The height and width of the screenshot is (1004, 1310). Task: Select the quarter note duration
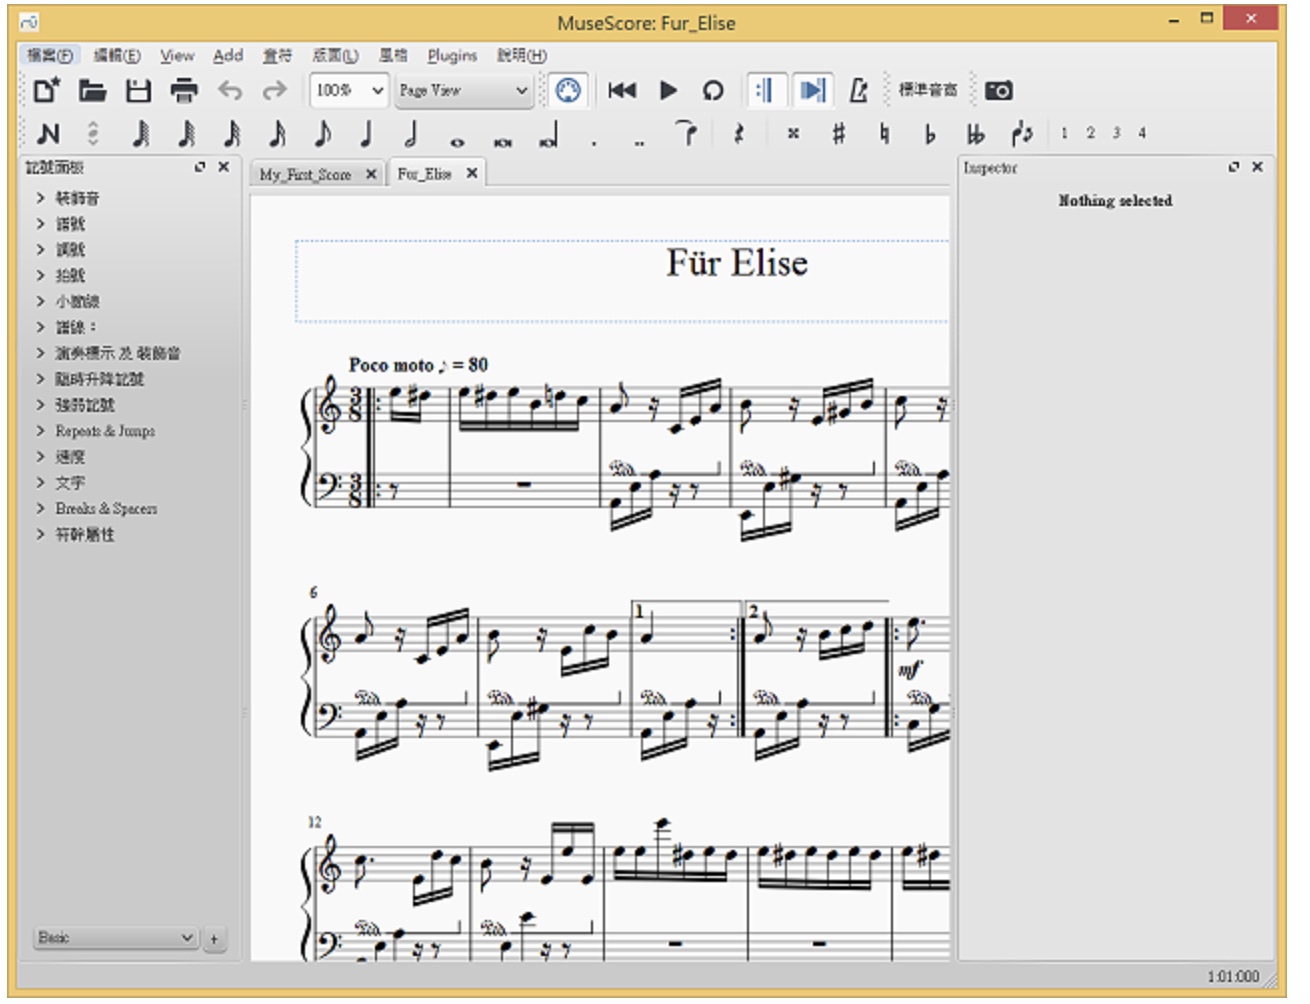[x=366, y=133]
